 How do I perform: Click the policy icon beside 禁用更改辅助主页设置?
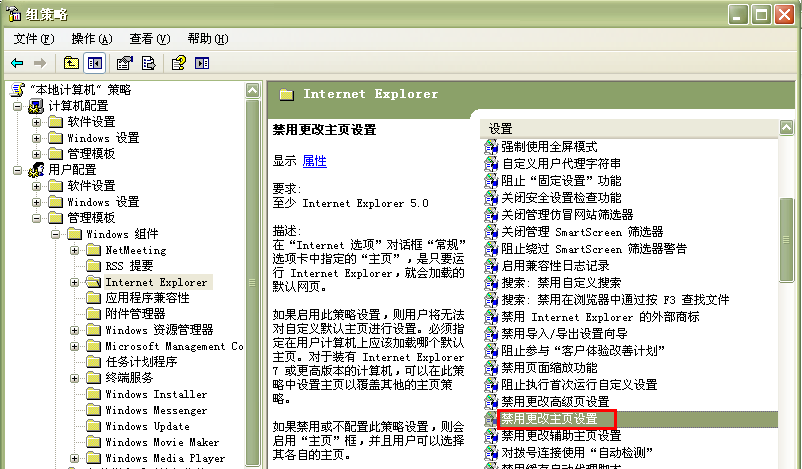coord(491,436)
